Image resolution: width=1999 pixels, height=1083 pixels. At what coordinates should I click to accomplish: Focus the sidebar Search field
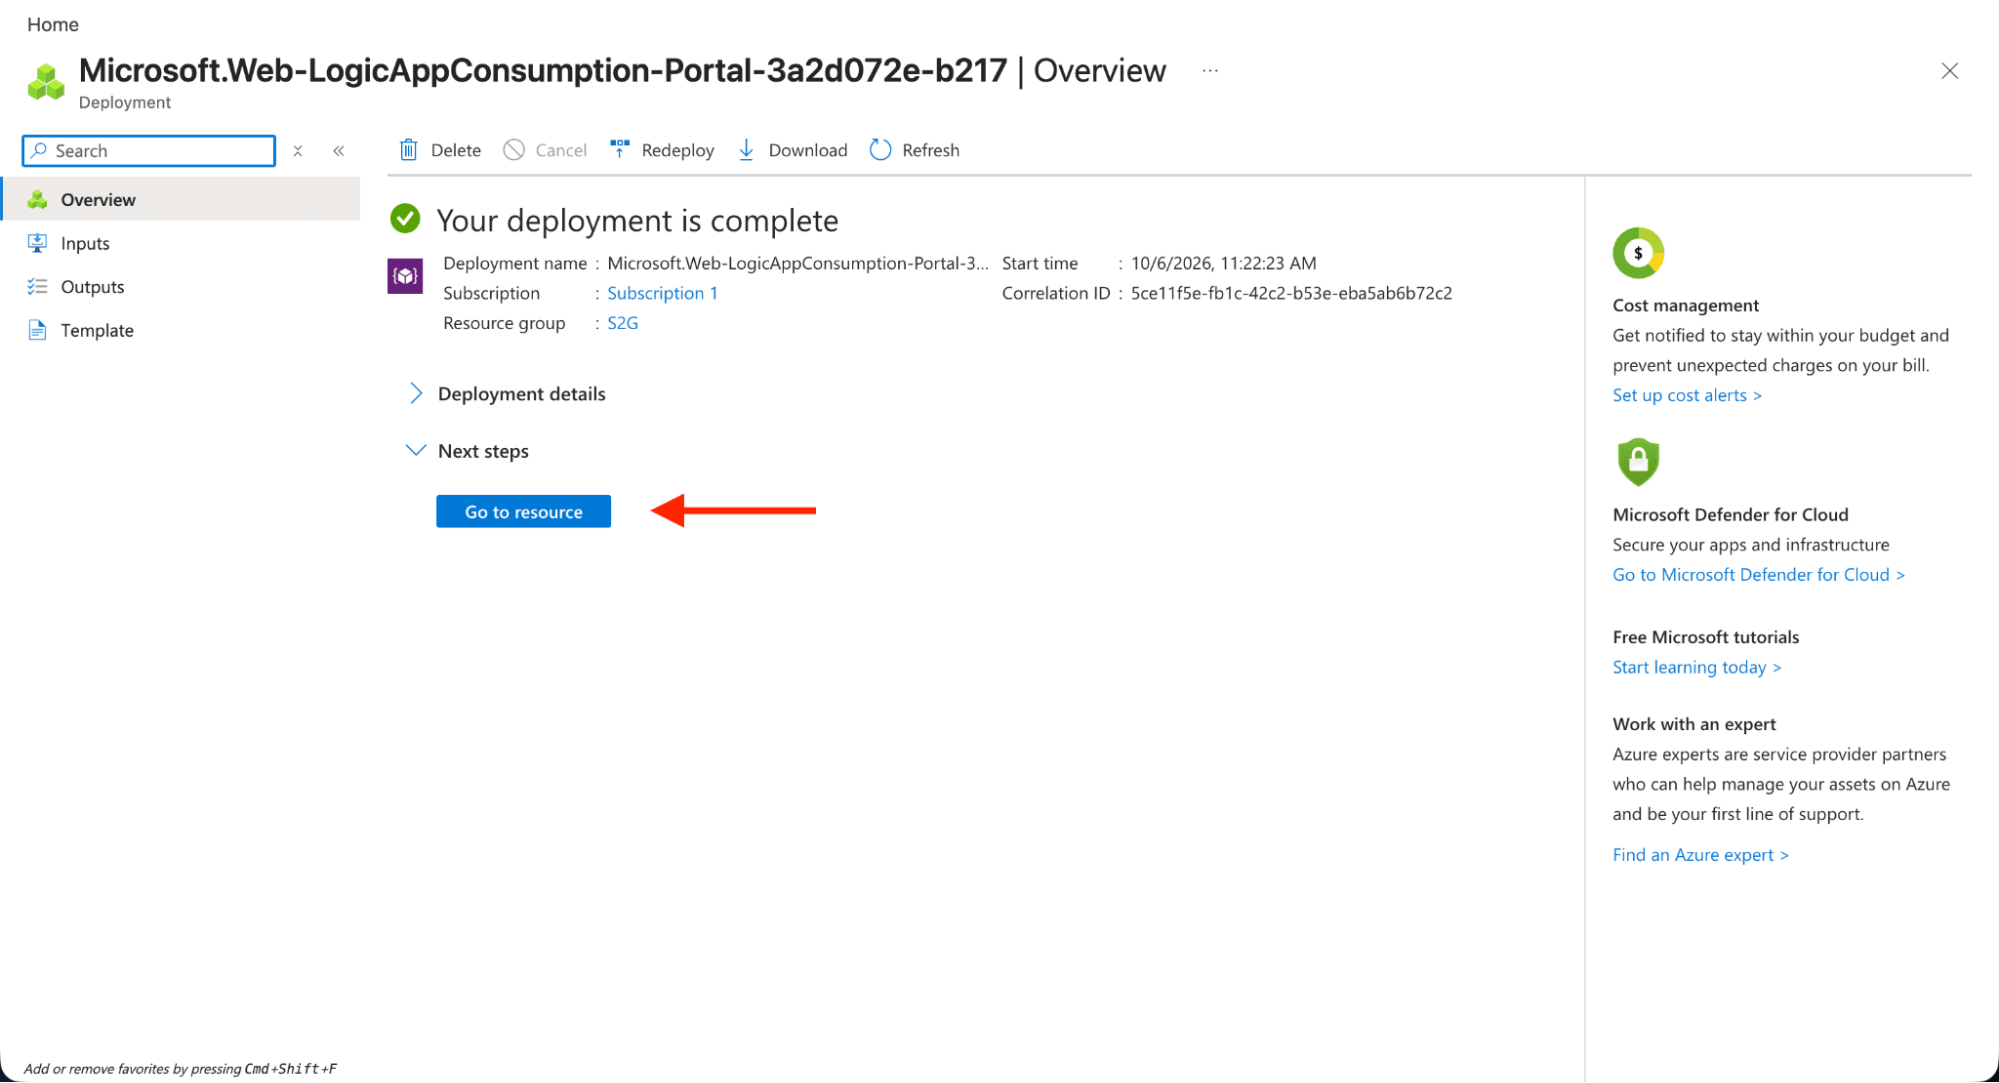149,151
